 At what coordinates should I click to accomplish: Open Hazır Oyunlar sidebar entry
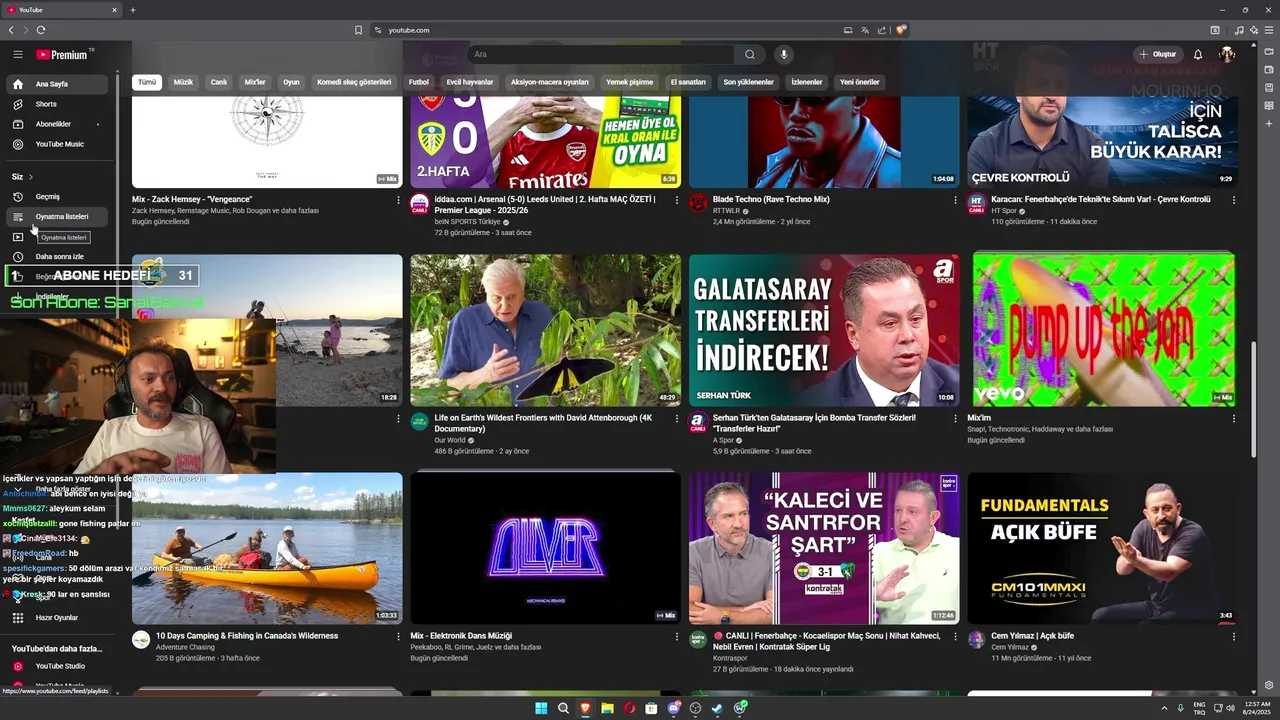tap(56, 618)
